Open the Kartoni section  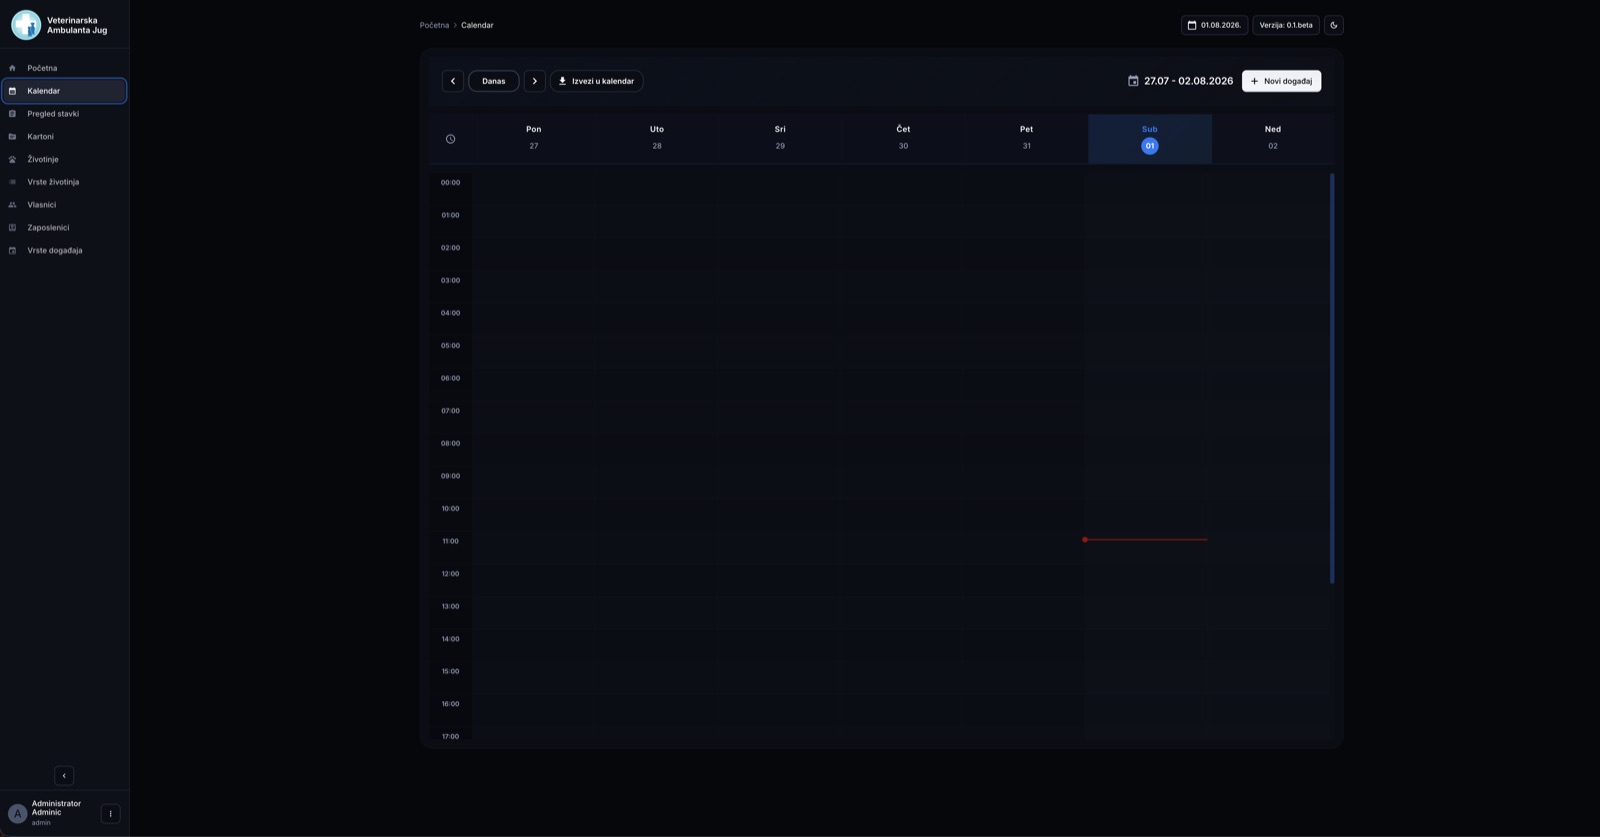point(64,137)
